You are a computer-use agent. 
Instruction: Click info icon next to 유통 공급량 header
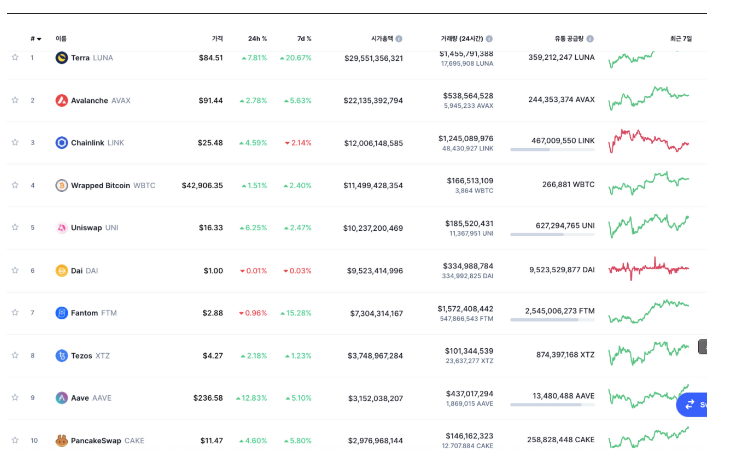click(590, 39)
